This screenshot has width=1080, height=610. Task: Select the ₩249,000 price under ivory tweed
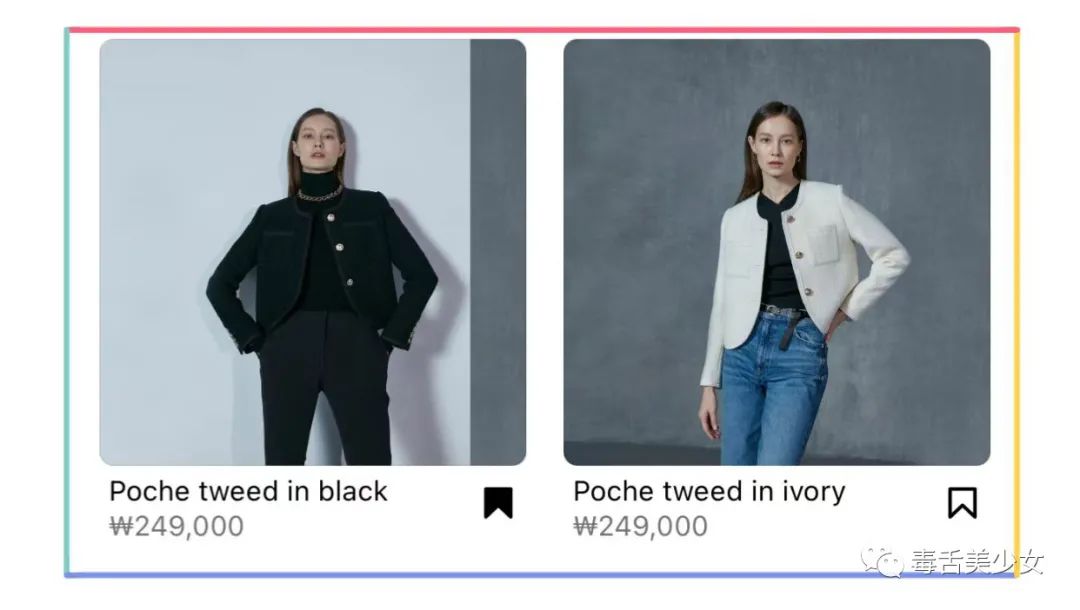(641, 526)
